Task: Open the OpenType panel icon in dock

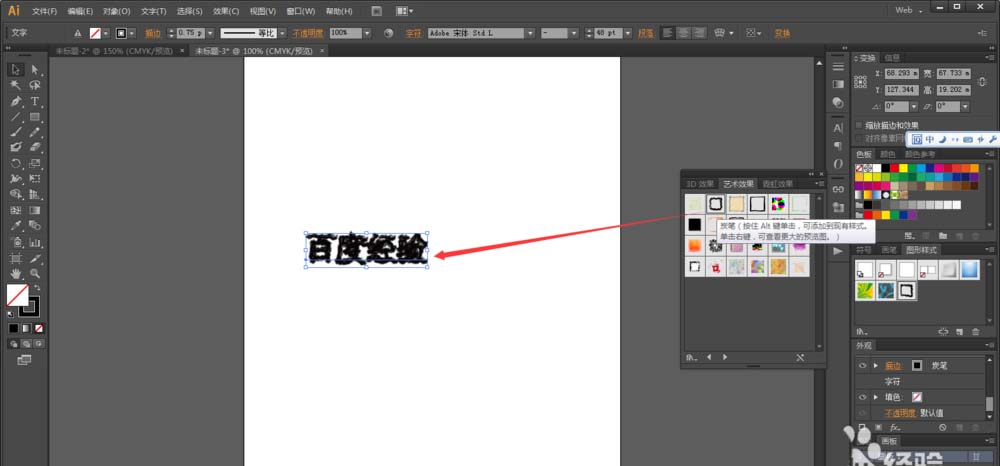Action: click(838, 164)
